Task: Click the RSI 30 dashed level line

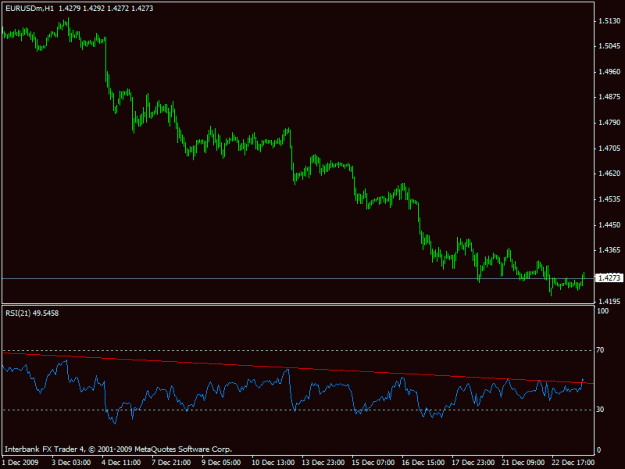Action: tap(298, 410)
